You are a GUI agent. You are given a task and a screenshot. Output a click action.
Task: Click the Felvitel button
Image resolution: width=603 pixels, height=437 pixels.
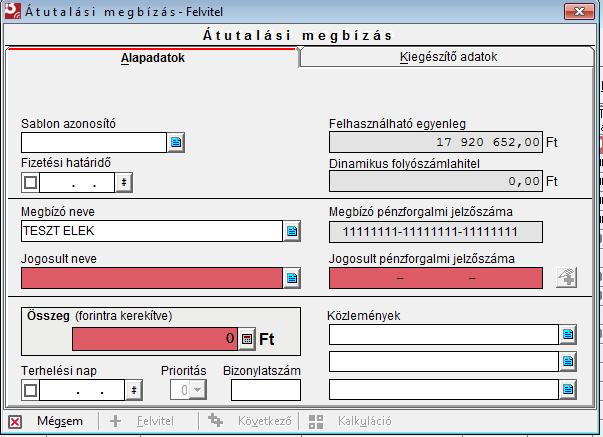pyautogui.click(x=155, y=421)
